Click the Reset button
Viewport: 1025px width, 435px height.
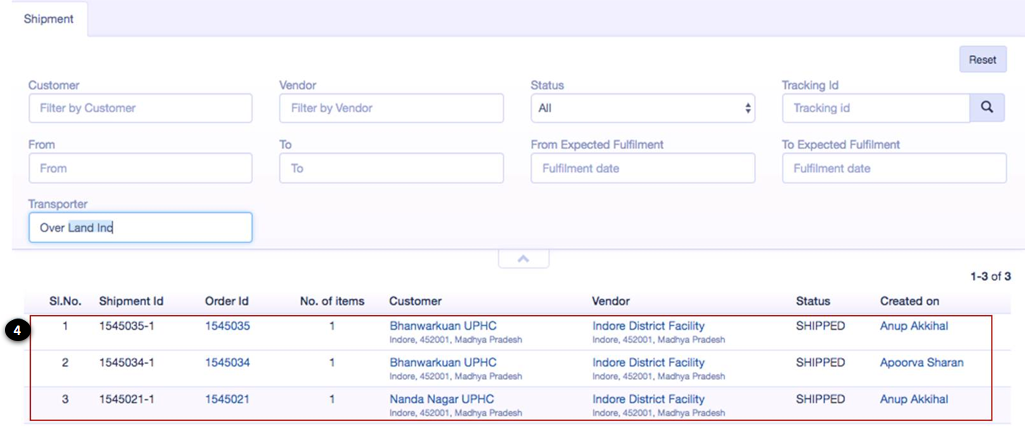983,60
